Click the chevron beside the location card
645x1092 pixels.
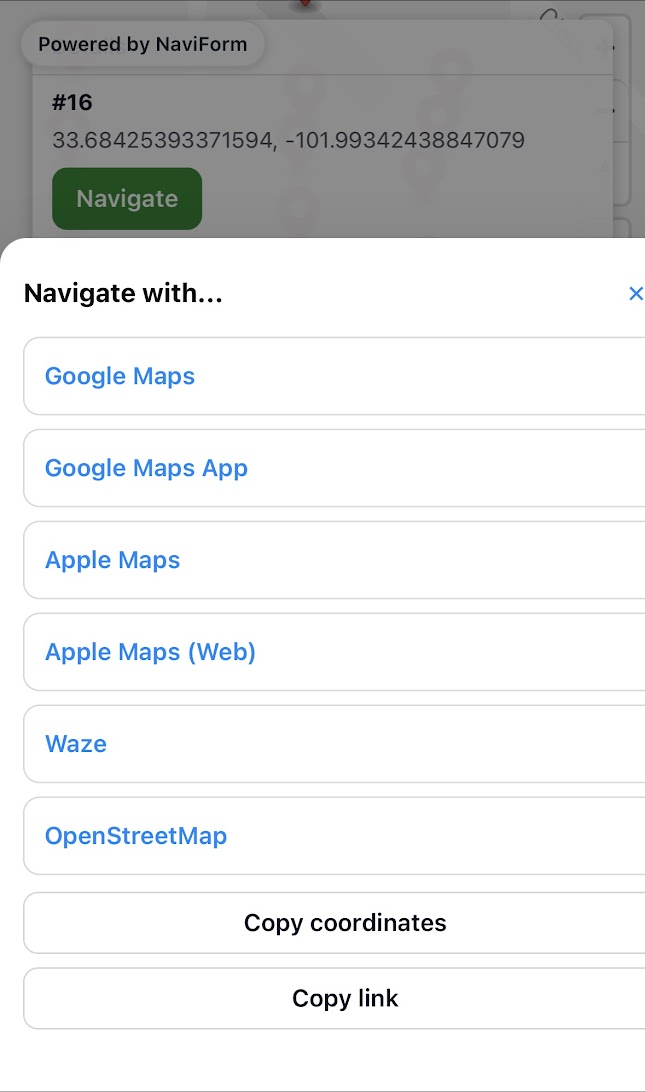coord(614,110)
